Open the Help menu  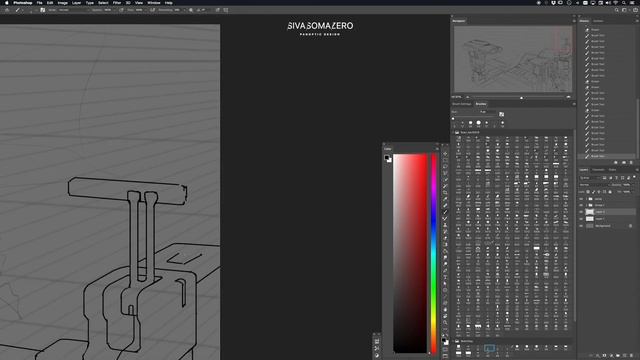[x=168, y=3]
